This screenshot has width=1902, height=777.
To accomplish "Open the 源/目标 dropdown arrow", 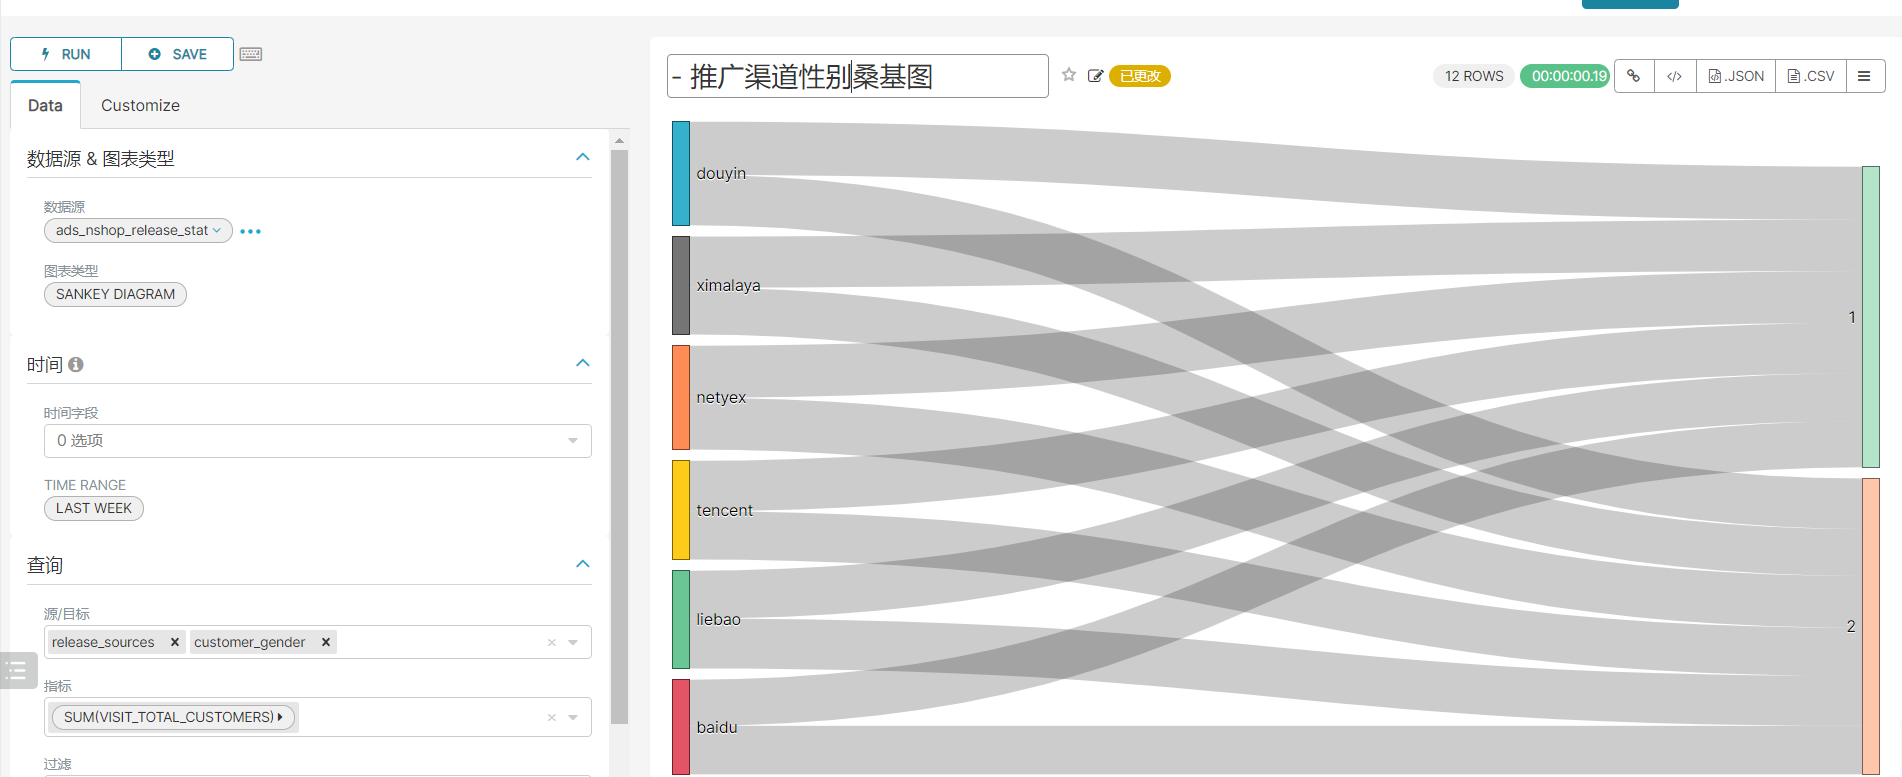I will pyautogui.click(x=573, y=642).
